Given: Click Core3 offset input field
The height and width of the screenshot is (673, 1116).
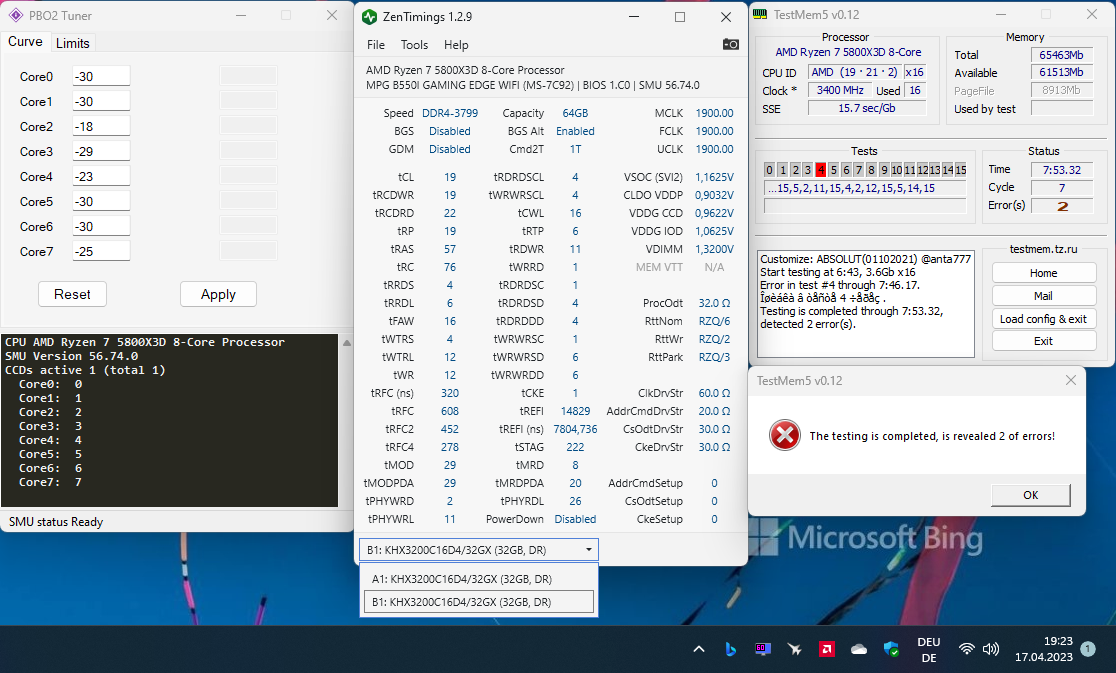Looking at the screenshot, I should [101, 151].
